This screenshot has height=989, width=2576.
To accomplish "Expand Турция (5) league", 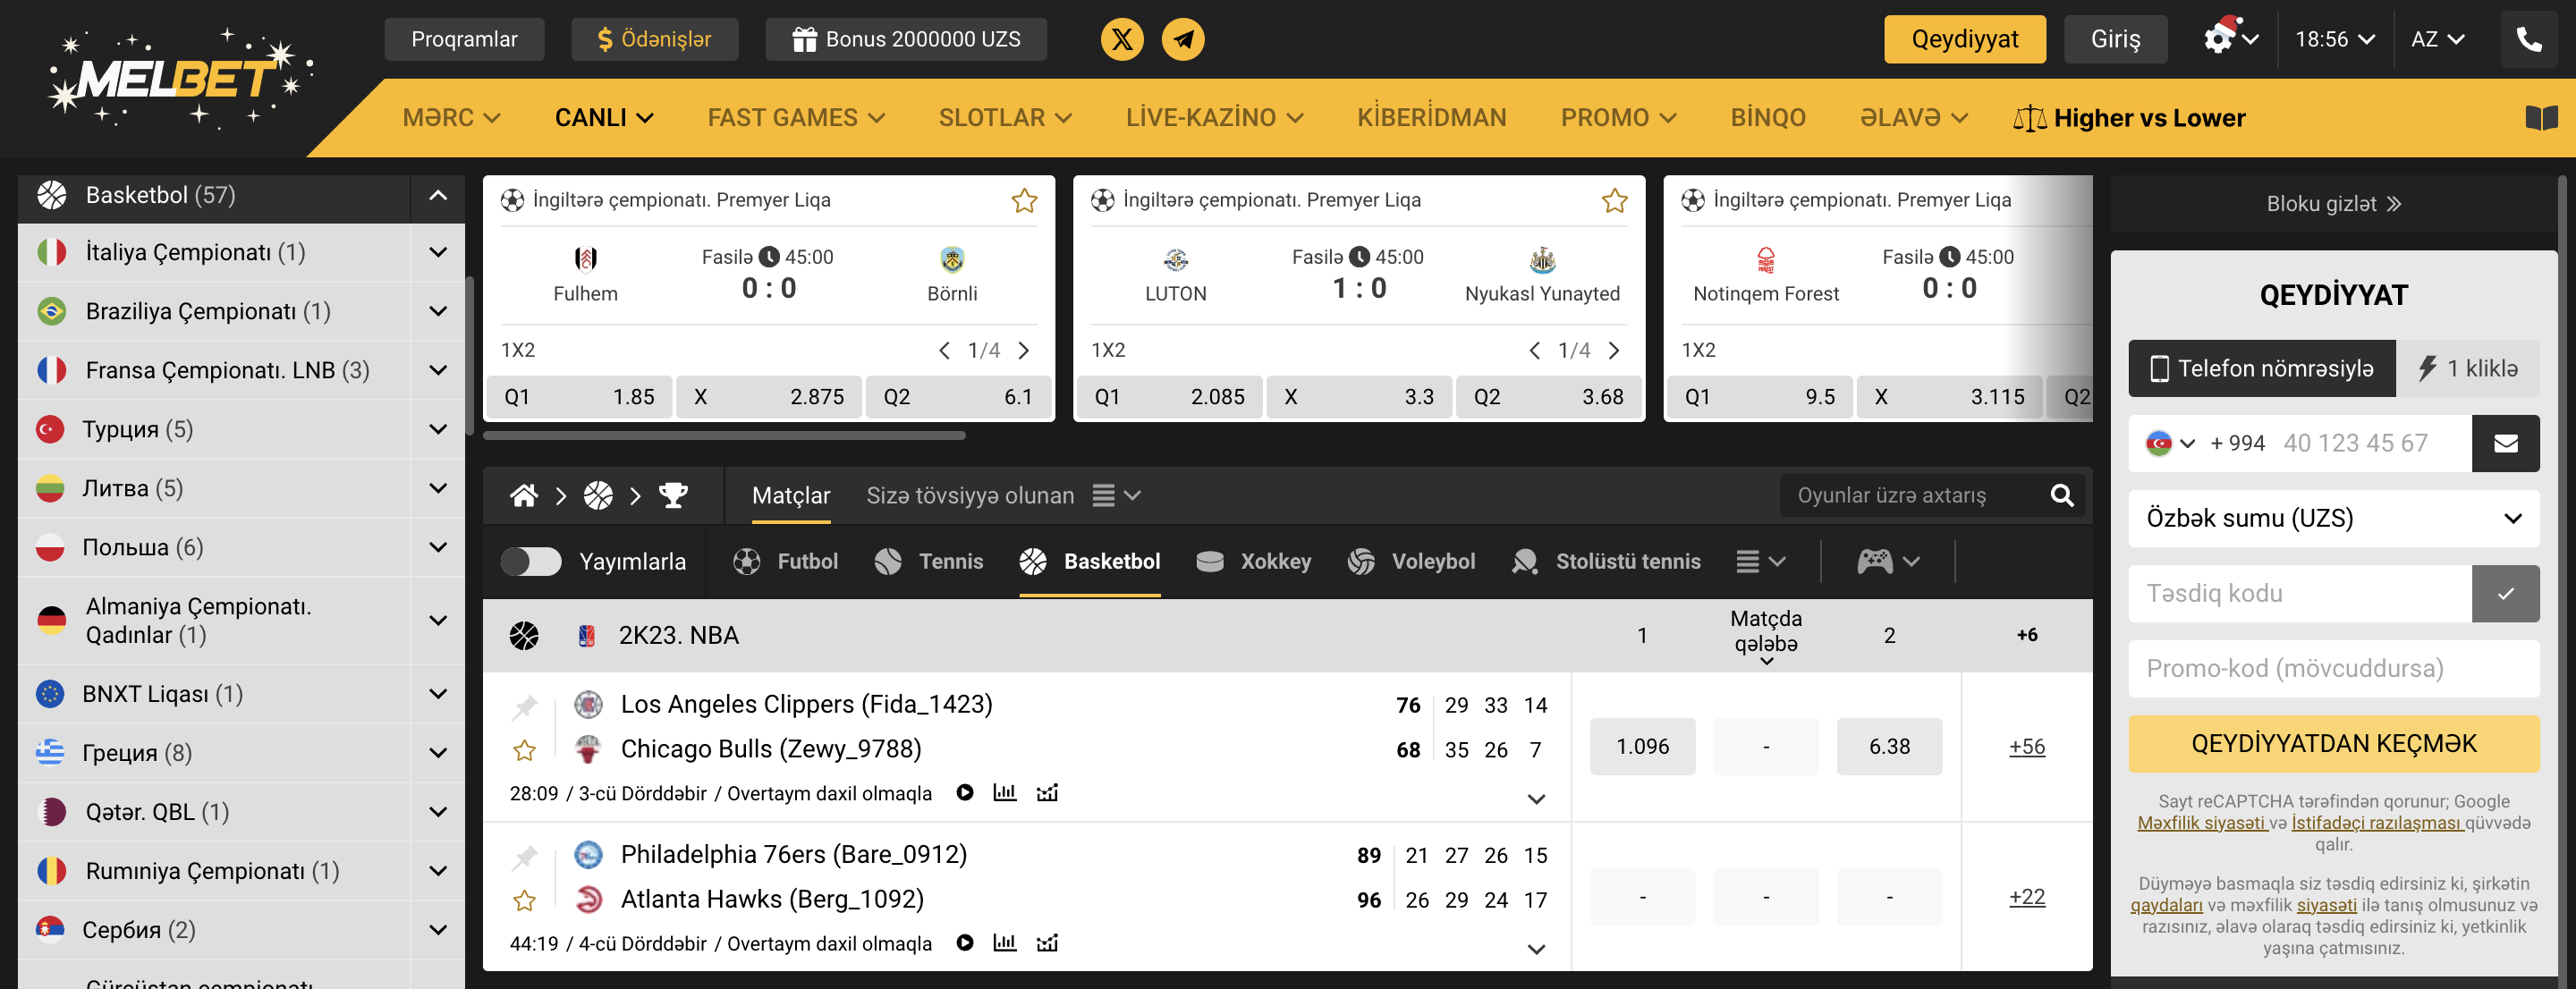I will [437, 429].
